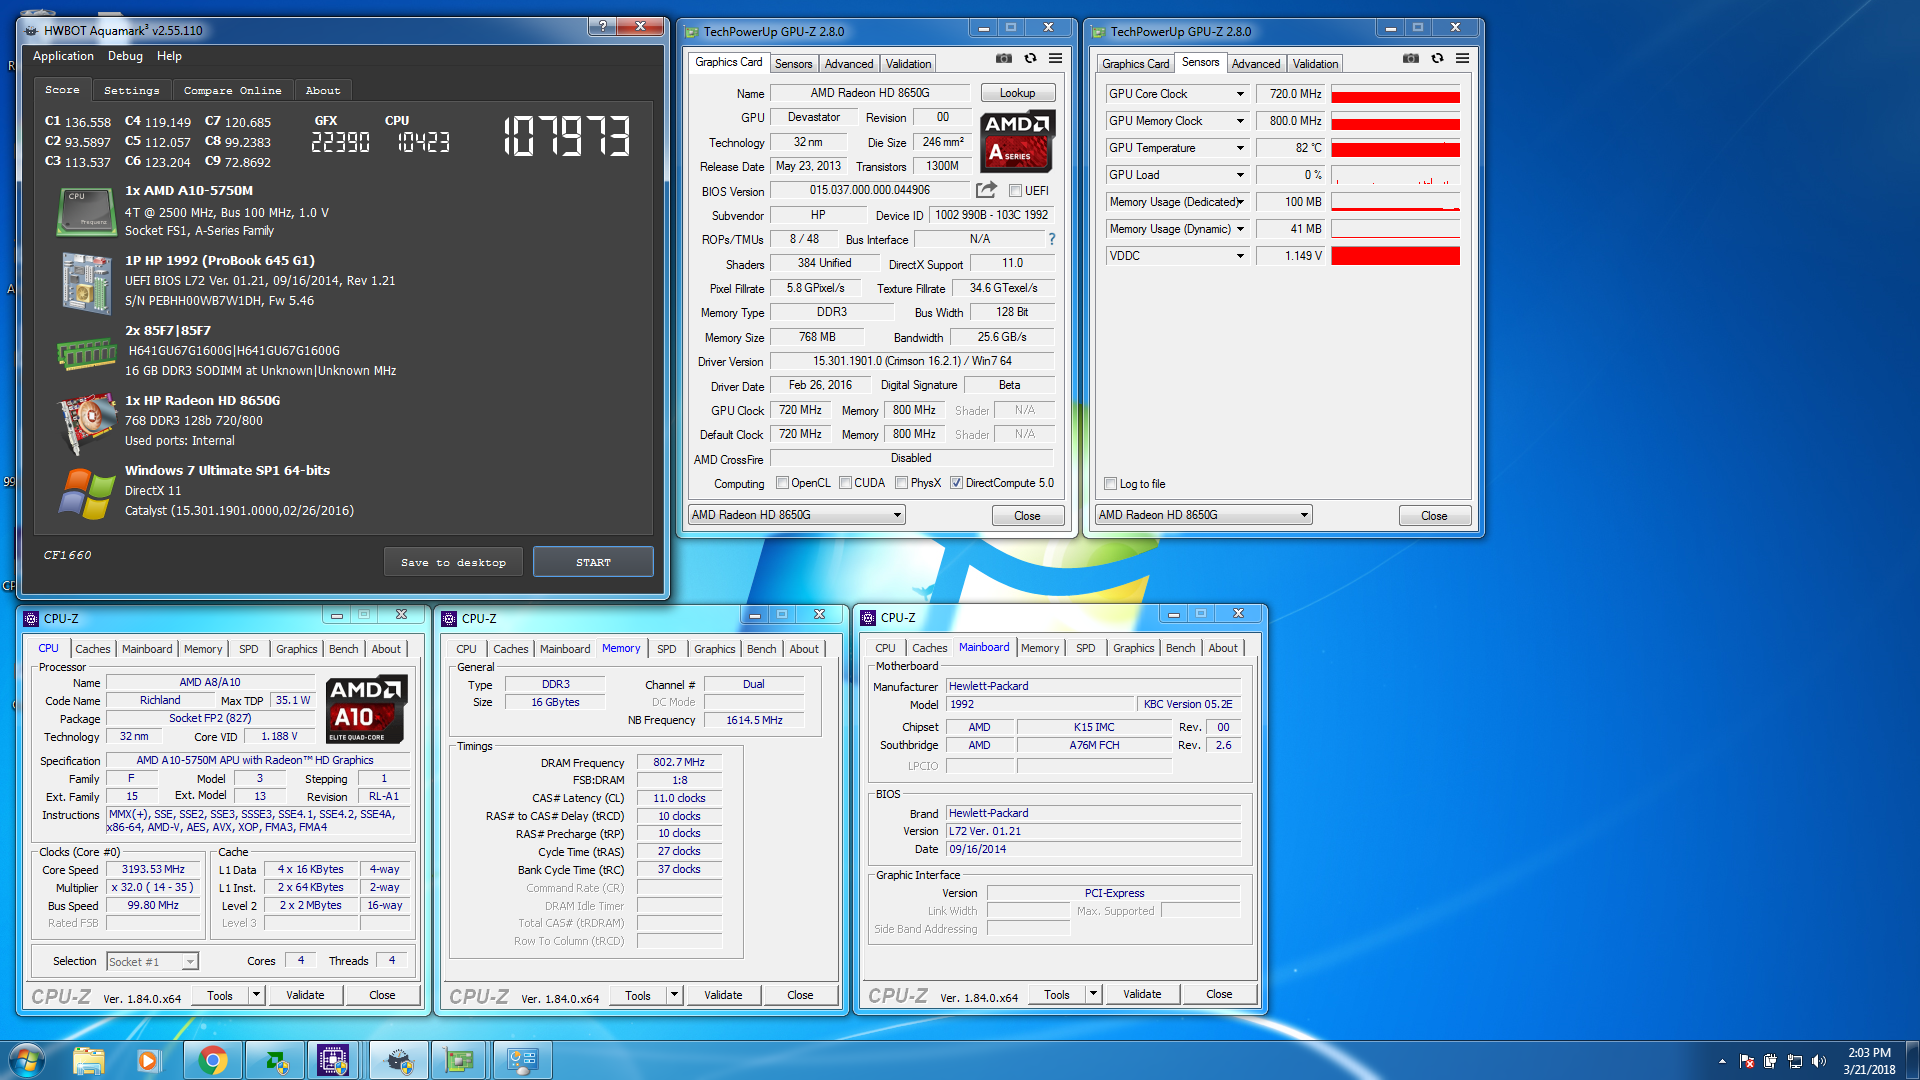Viewport: 1920px width, 1080px height.
Task: Open Socket #1 selection dropdown in CPU-Z
Action: [x=152, y=962]
